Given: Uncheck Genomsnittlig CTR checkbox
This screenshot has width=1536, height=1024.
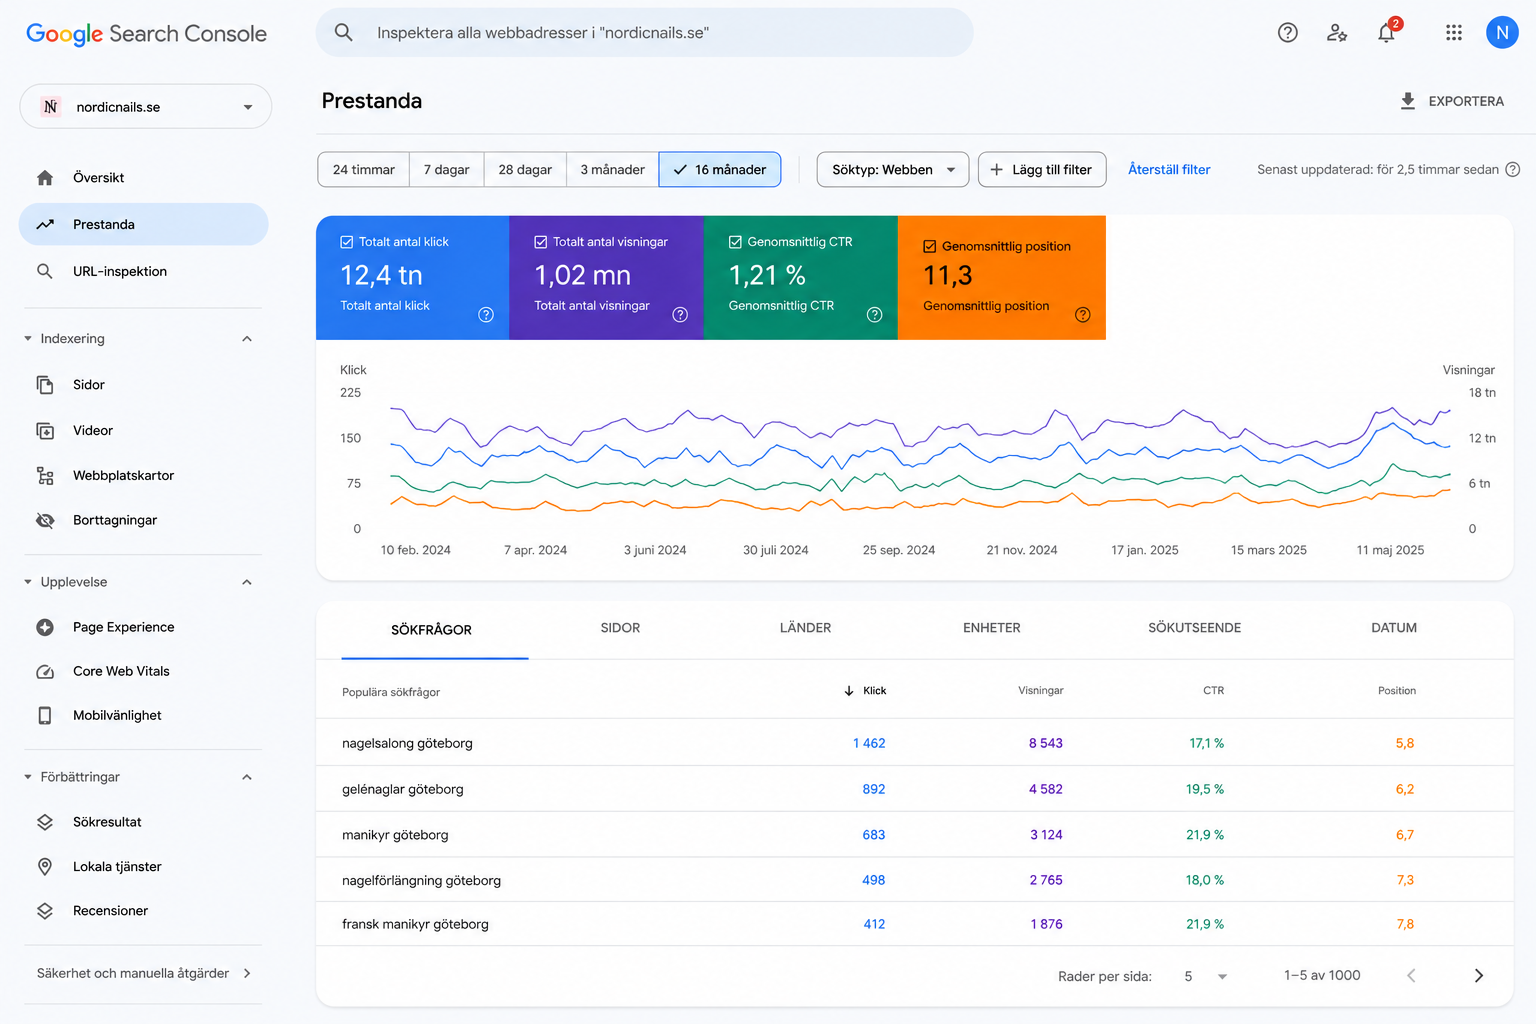Looking at the screenshot, I should pyautogui.click(x=735, y=242).
